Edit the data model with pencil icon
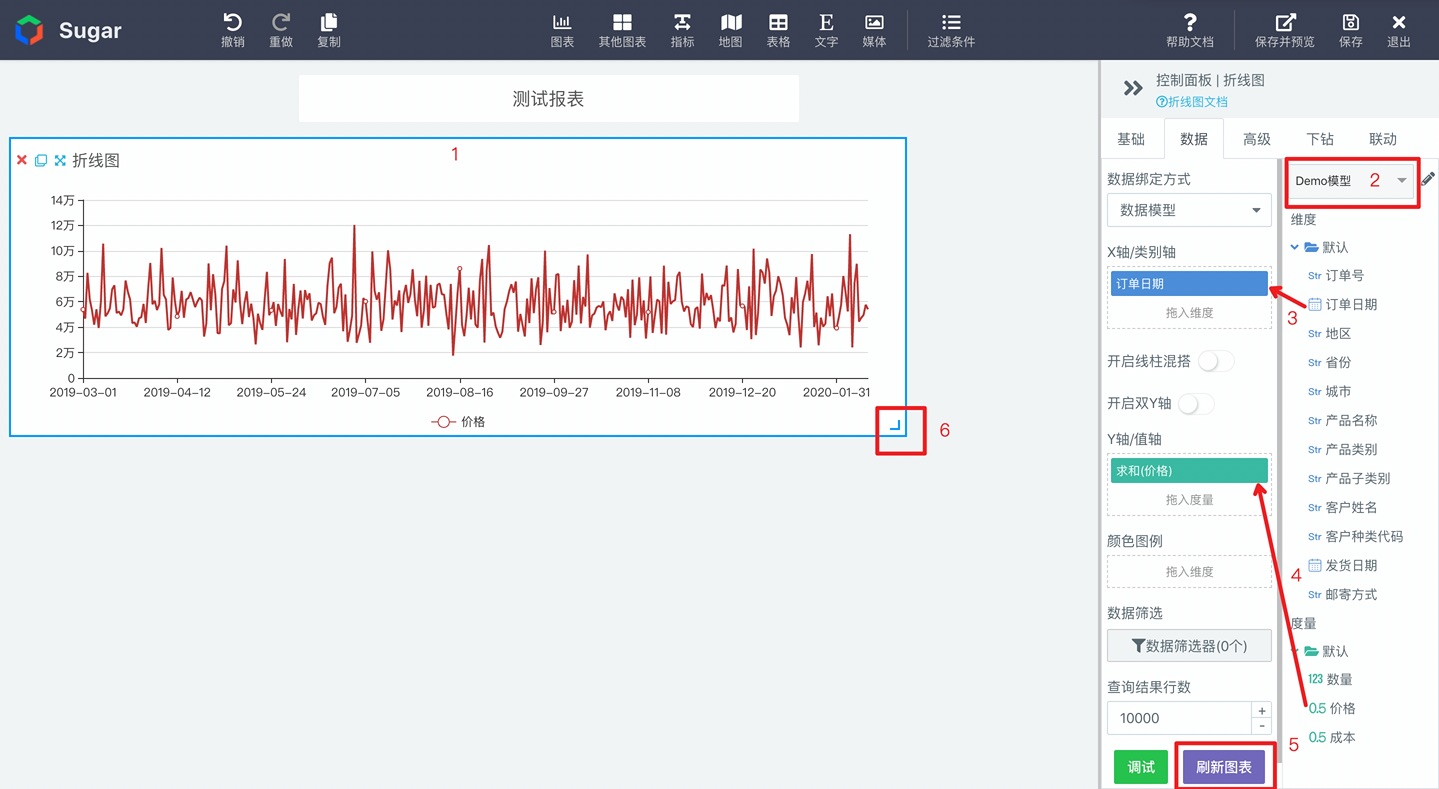 click(x=1428, y=179)
